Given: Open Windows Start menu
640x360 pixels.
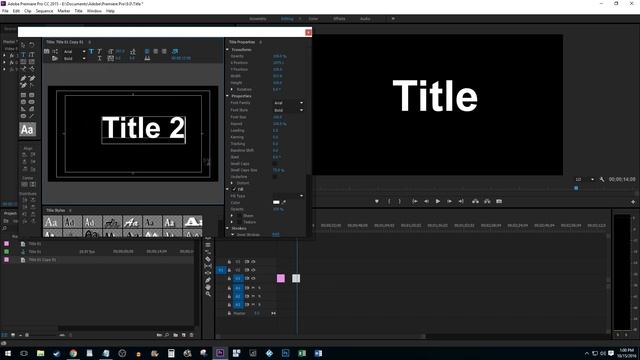Looking at the screenshot, I should [7, 353].
